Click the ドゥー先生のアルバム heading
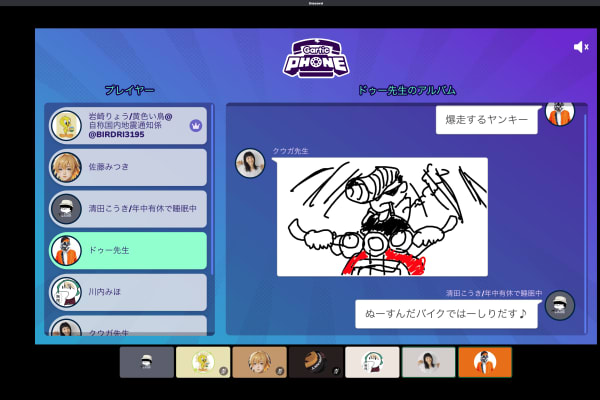Image resolution: width=600 pixels, height=400 pixels. (x=407, y=90)
